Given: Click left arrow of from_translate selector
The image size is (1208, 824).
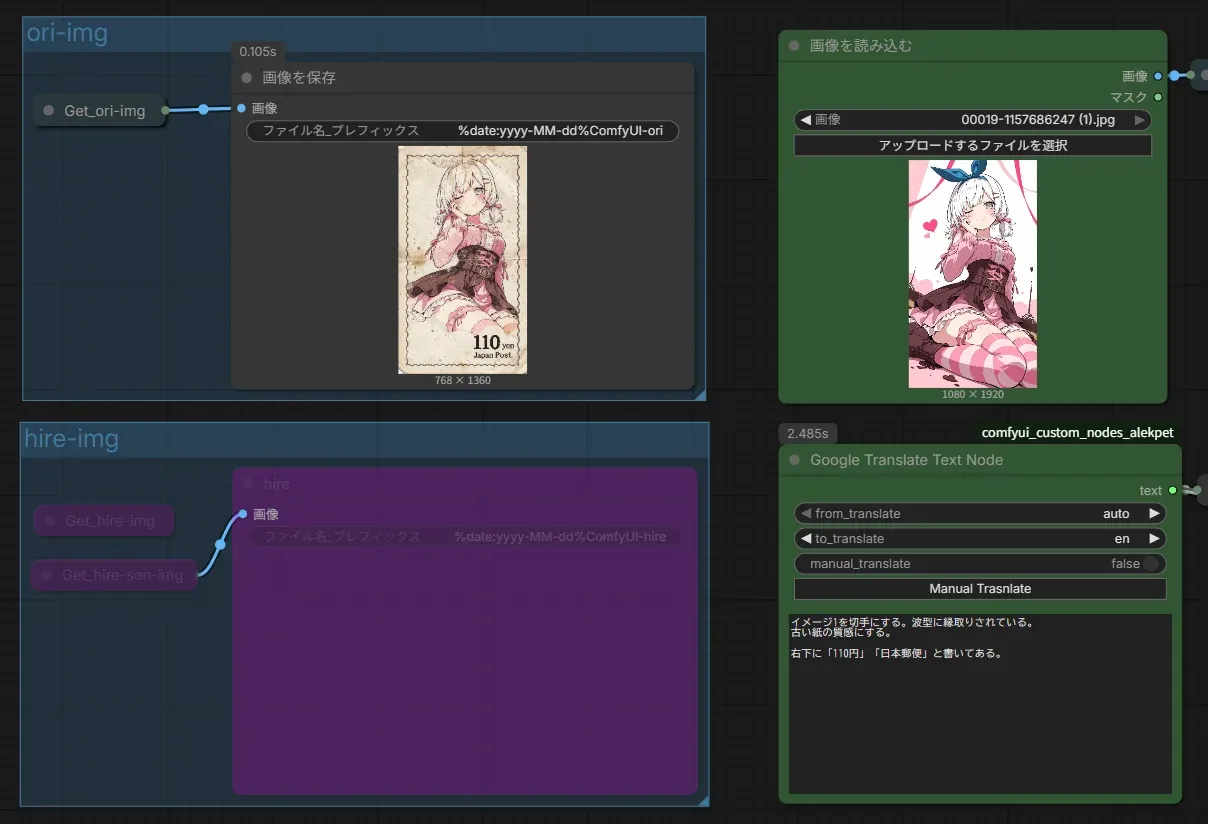Looking at the screenshot, I should 806,514.
